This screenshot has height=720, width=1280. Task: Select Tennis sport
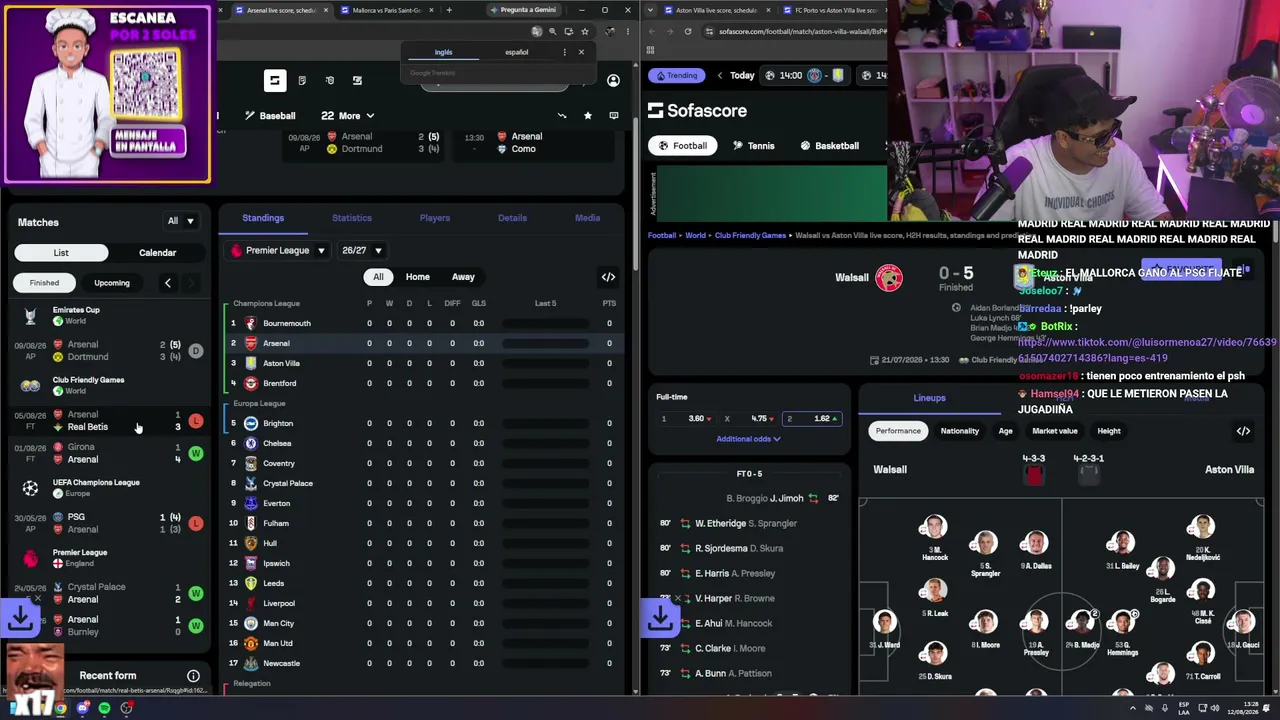[753, 146]
